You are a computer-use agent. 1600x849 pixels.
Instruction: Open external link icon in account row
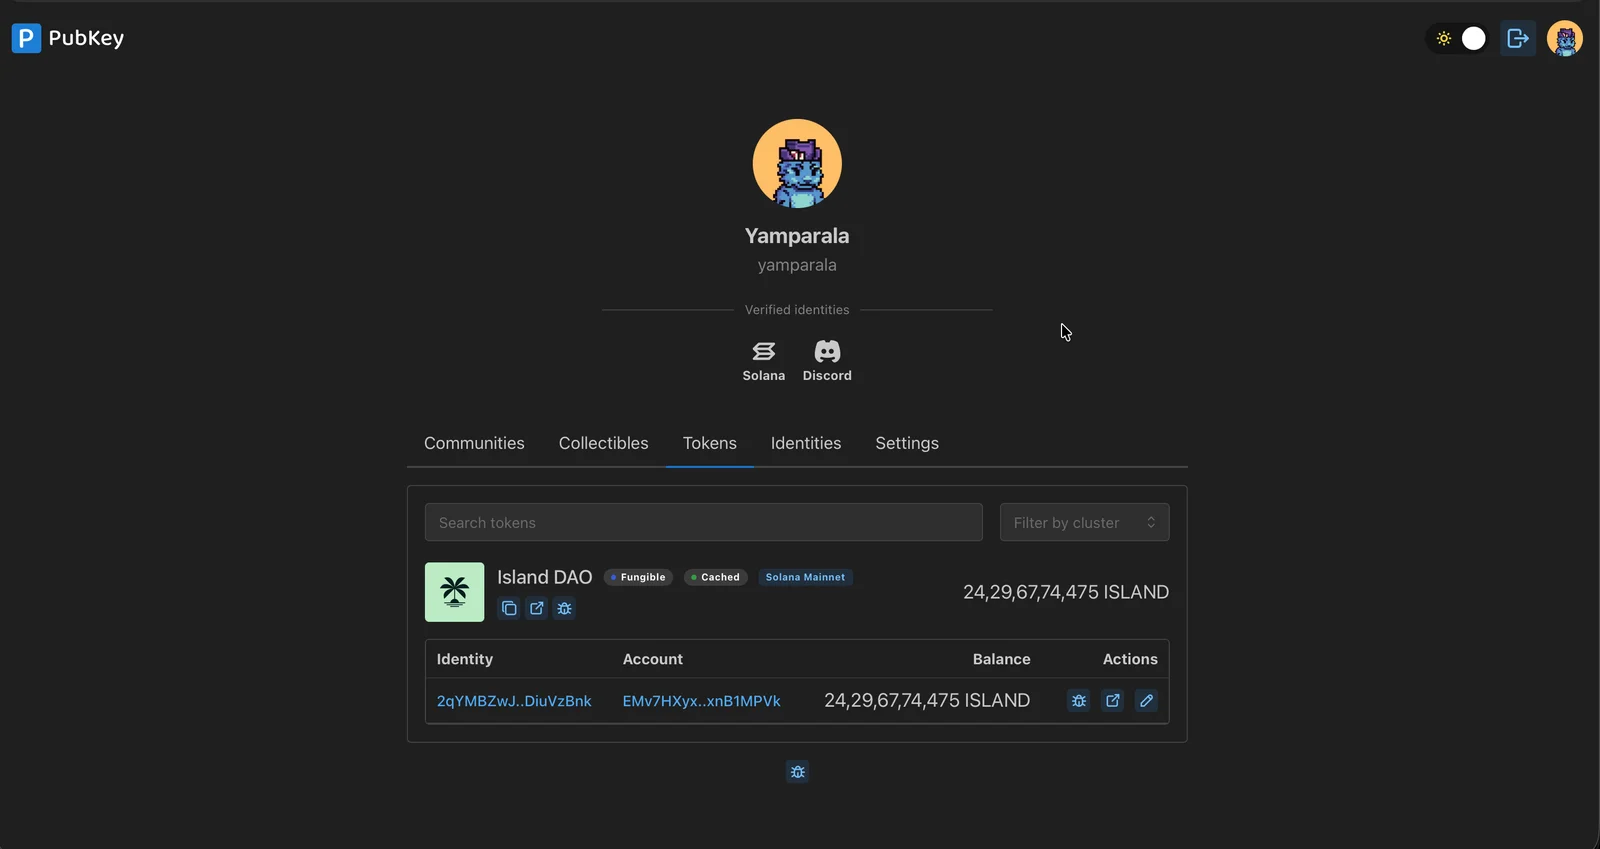point(1113,701)
